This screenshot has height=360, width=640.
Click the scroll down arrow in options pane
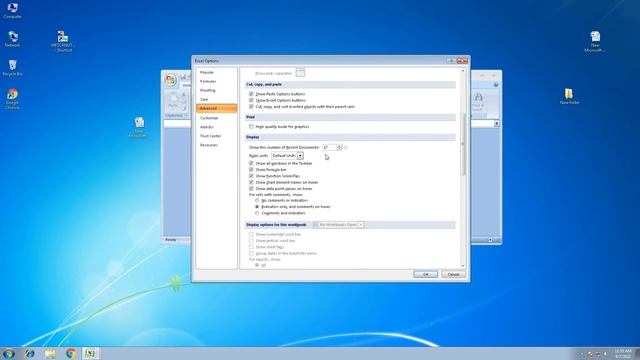[x=463, y=266]
